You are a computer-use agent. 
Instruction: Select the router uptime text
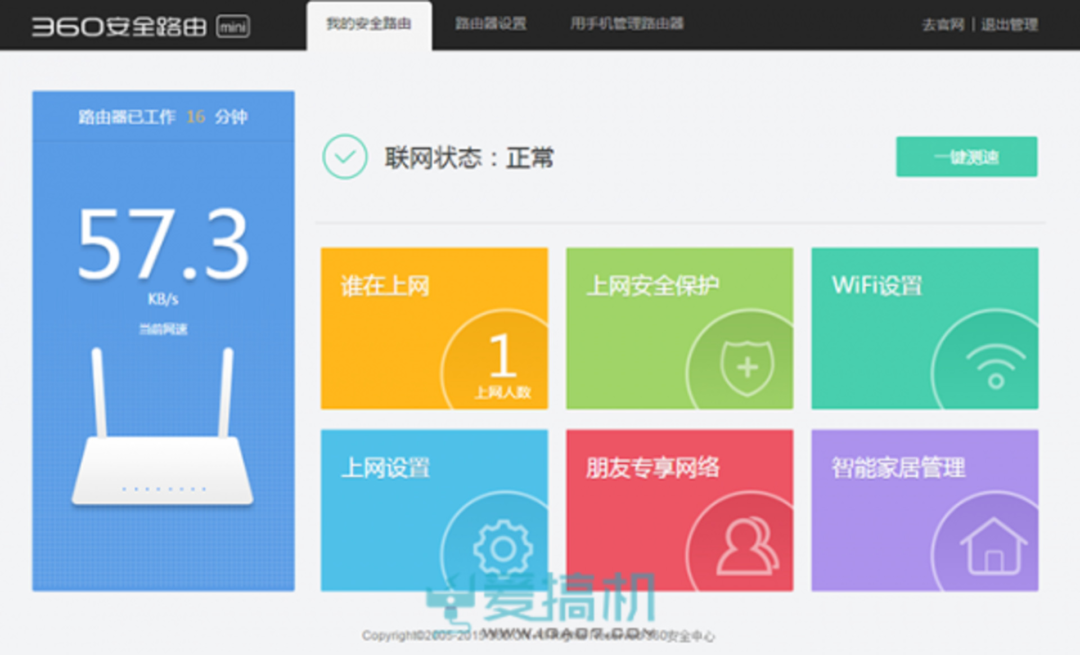tap(163, 117)
